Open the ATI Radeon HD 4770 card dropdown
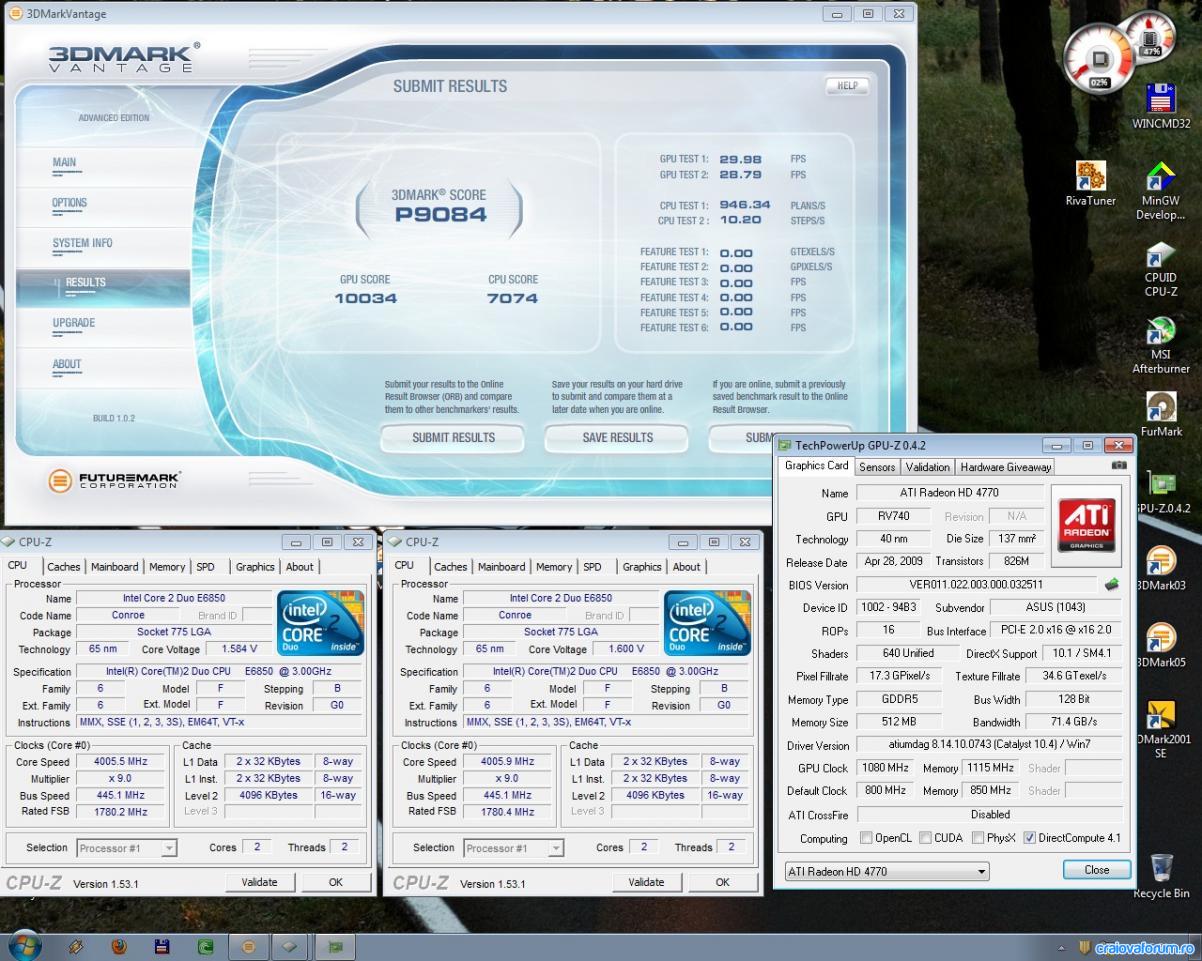Image resolution: width=1202 pixels, height=961 pixels. (x=887, y=871)
